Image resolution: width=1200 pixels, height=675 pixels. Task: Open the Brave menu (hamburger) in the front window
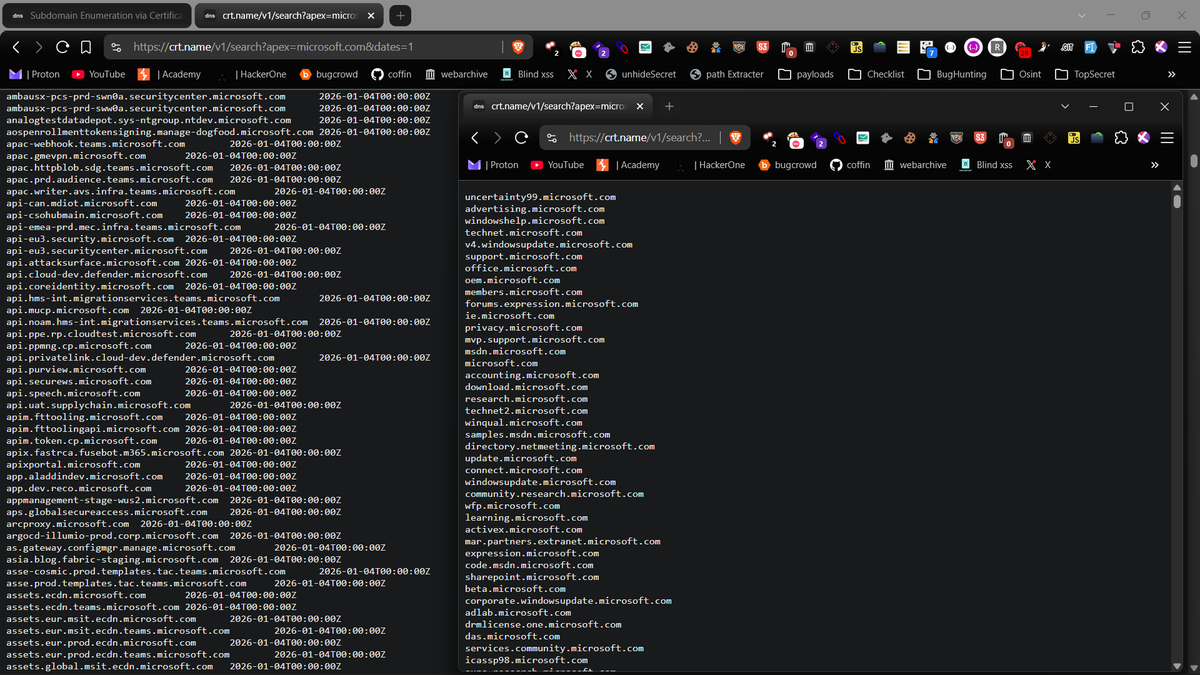click(1165, 137)
